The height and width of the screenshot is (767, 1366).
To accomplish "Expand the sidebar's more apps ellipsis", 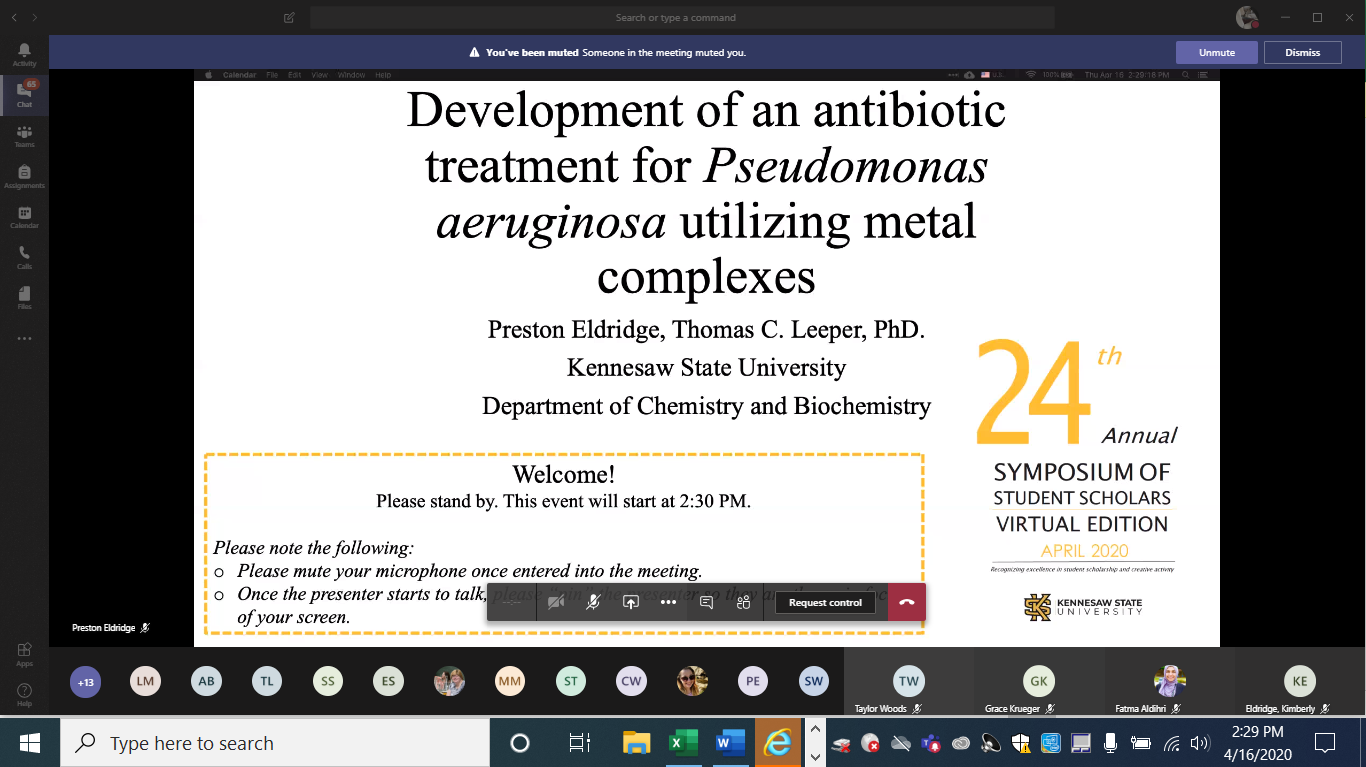I will [24, 339].
